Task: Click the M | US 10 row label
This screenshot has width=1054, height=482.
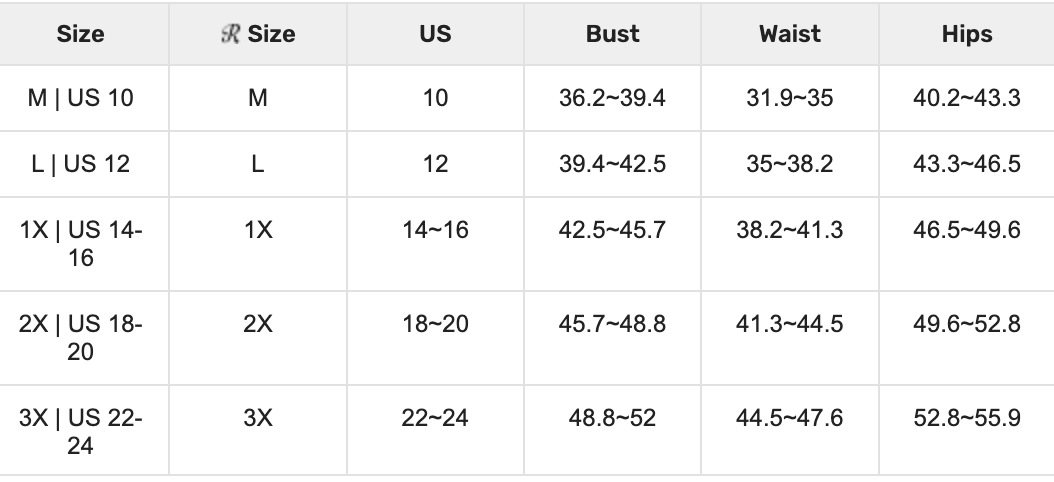Action: pos(81,98)
